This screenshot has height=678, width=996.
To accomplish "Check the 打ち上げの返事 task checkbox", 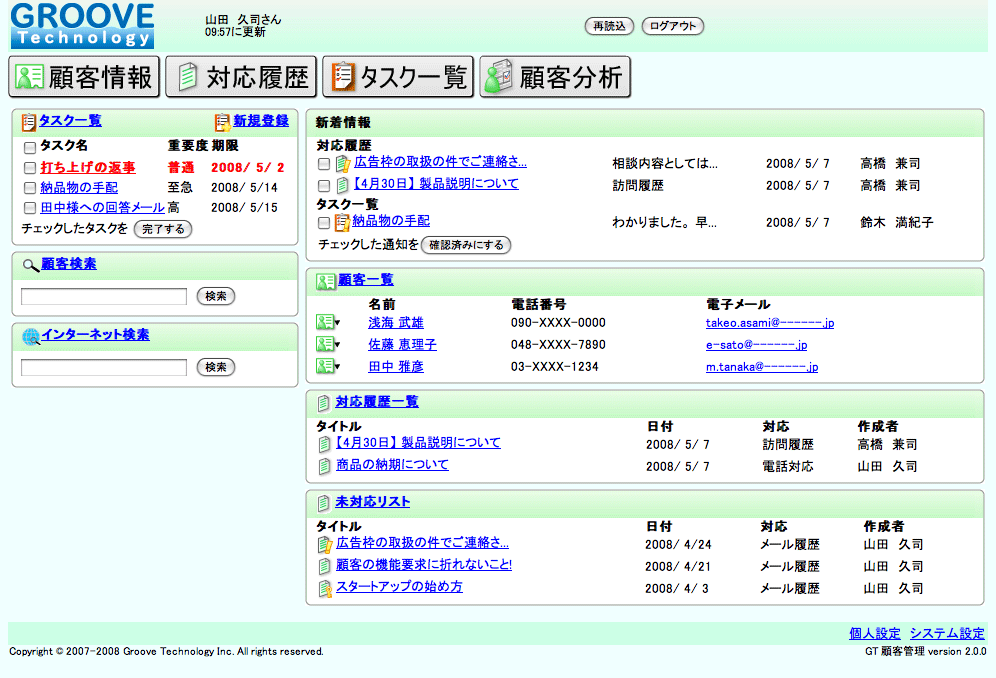I will pos(30,168).
